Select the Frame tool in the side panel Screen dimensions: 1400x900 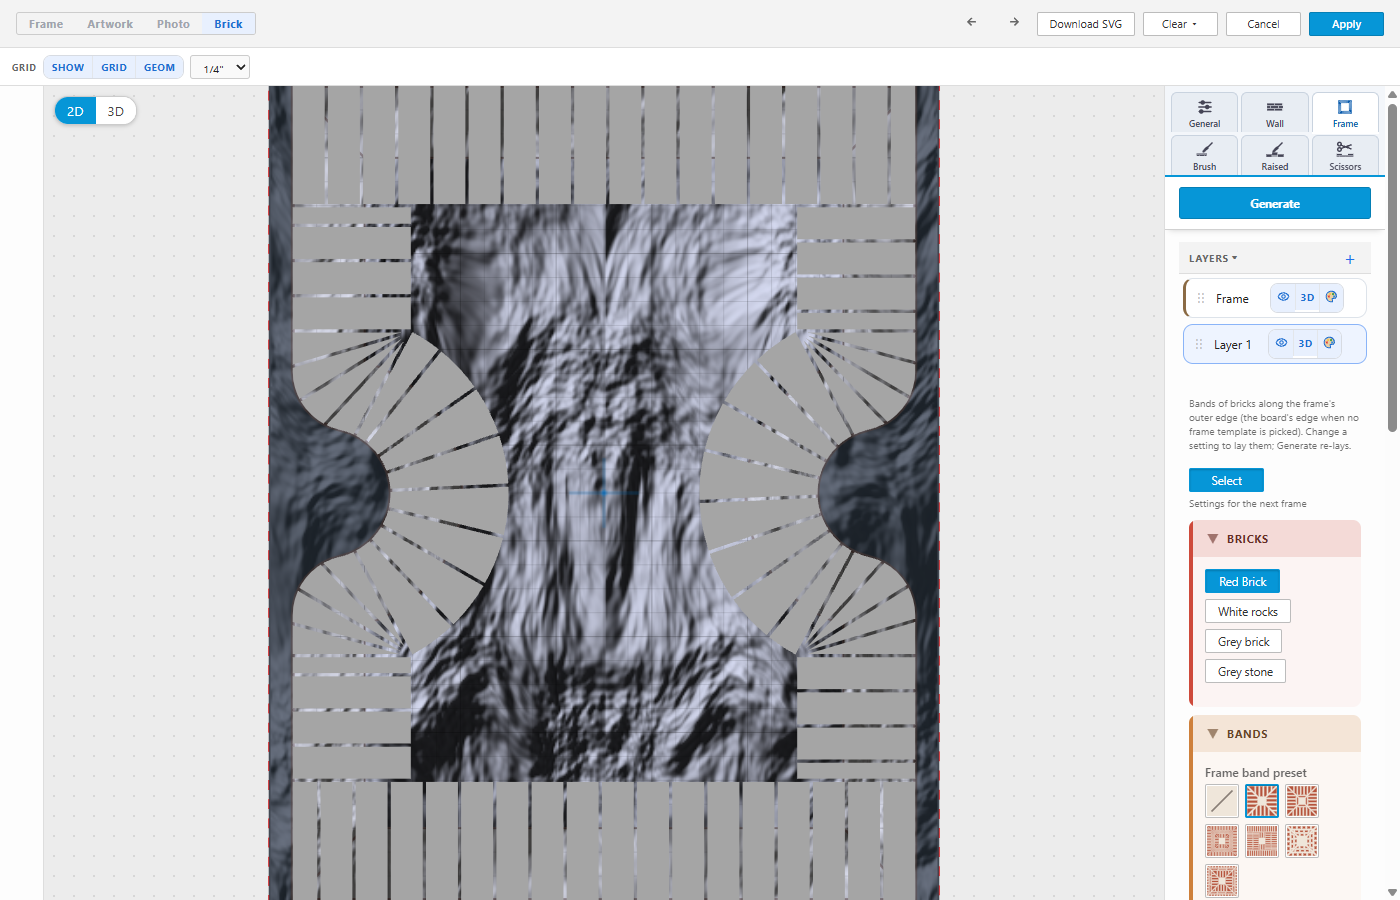(x=1345, y=112)
